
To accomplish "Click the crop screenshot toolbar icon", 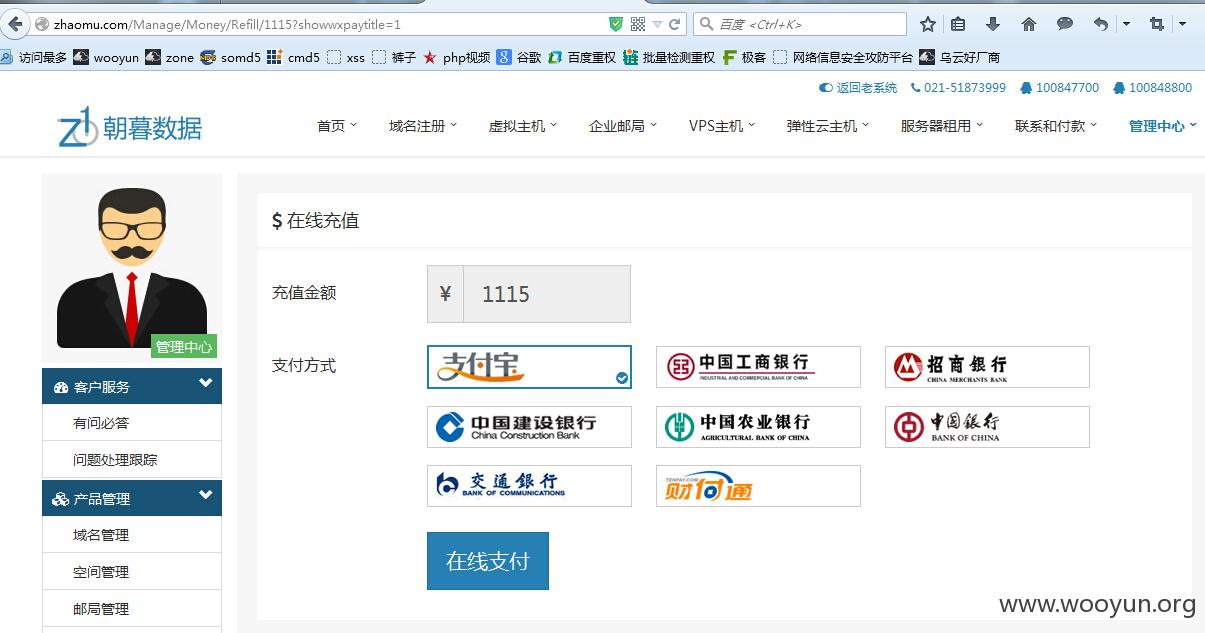I will pyautogui.click(x=1157, y=24).
